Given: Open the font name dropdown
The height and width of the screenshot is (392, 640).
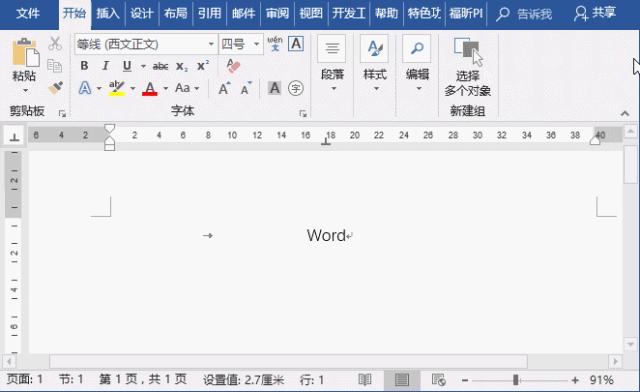Looking at the screenshot, I should tap(211, 44).
